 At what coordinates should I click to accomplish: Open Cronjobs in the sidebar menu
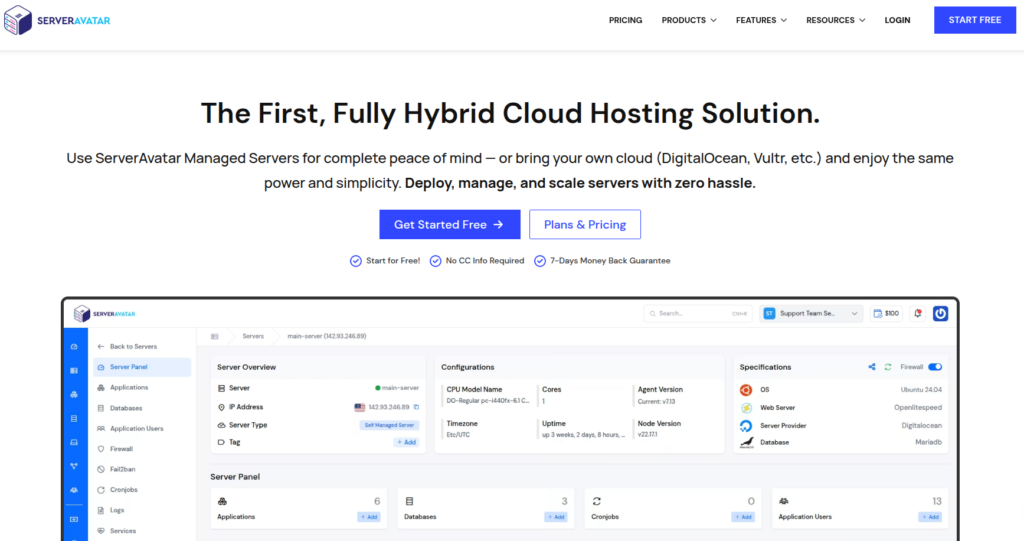coord(118,489)
